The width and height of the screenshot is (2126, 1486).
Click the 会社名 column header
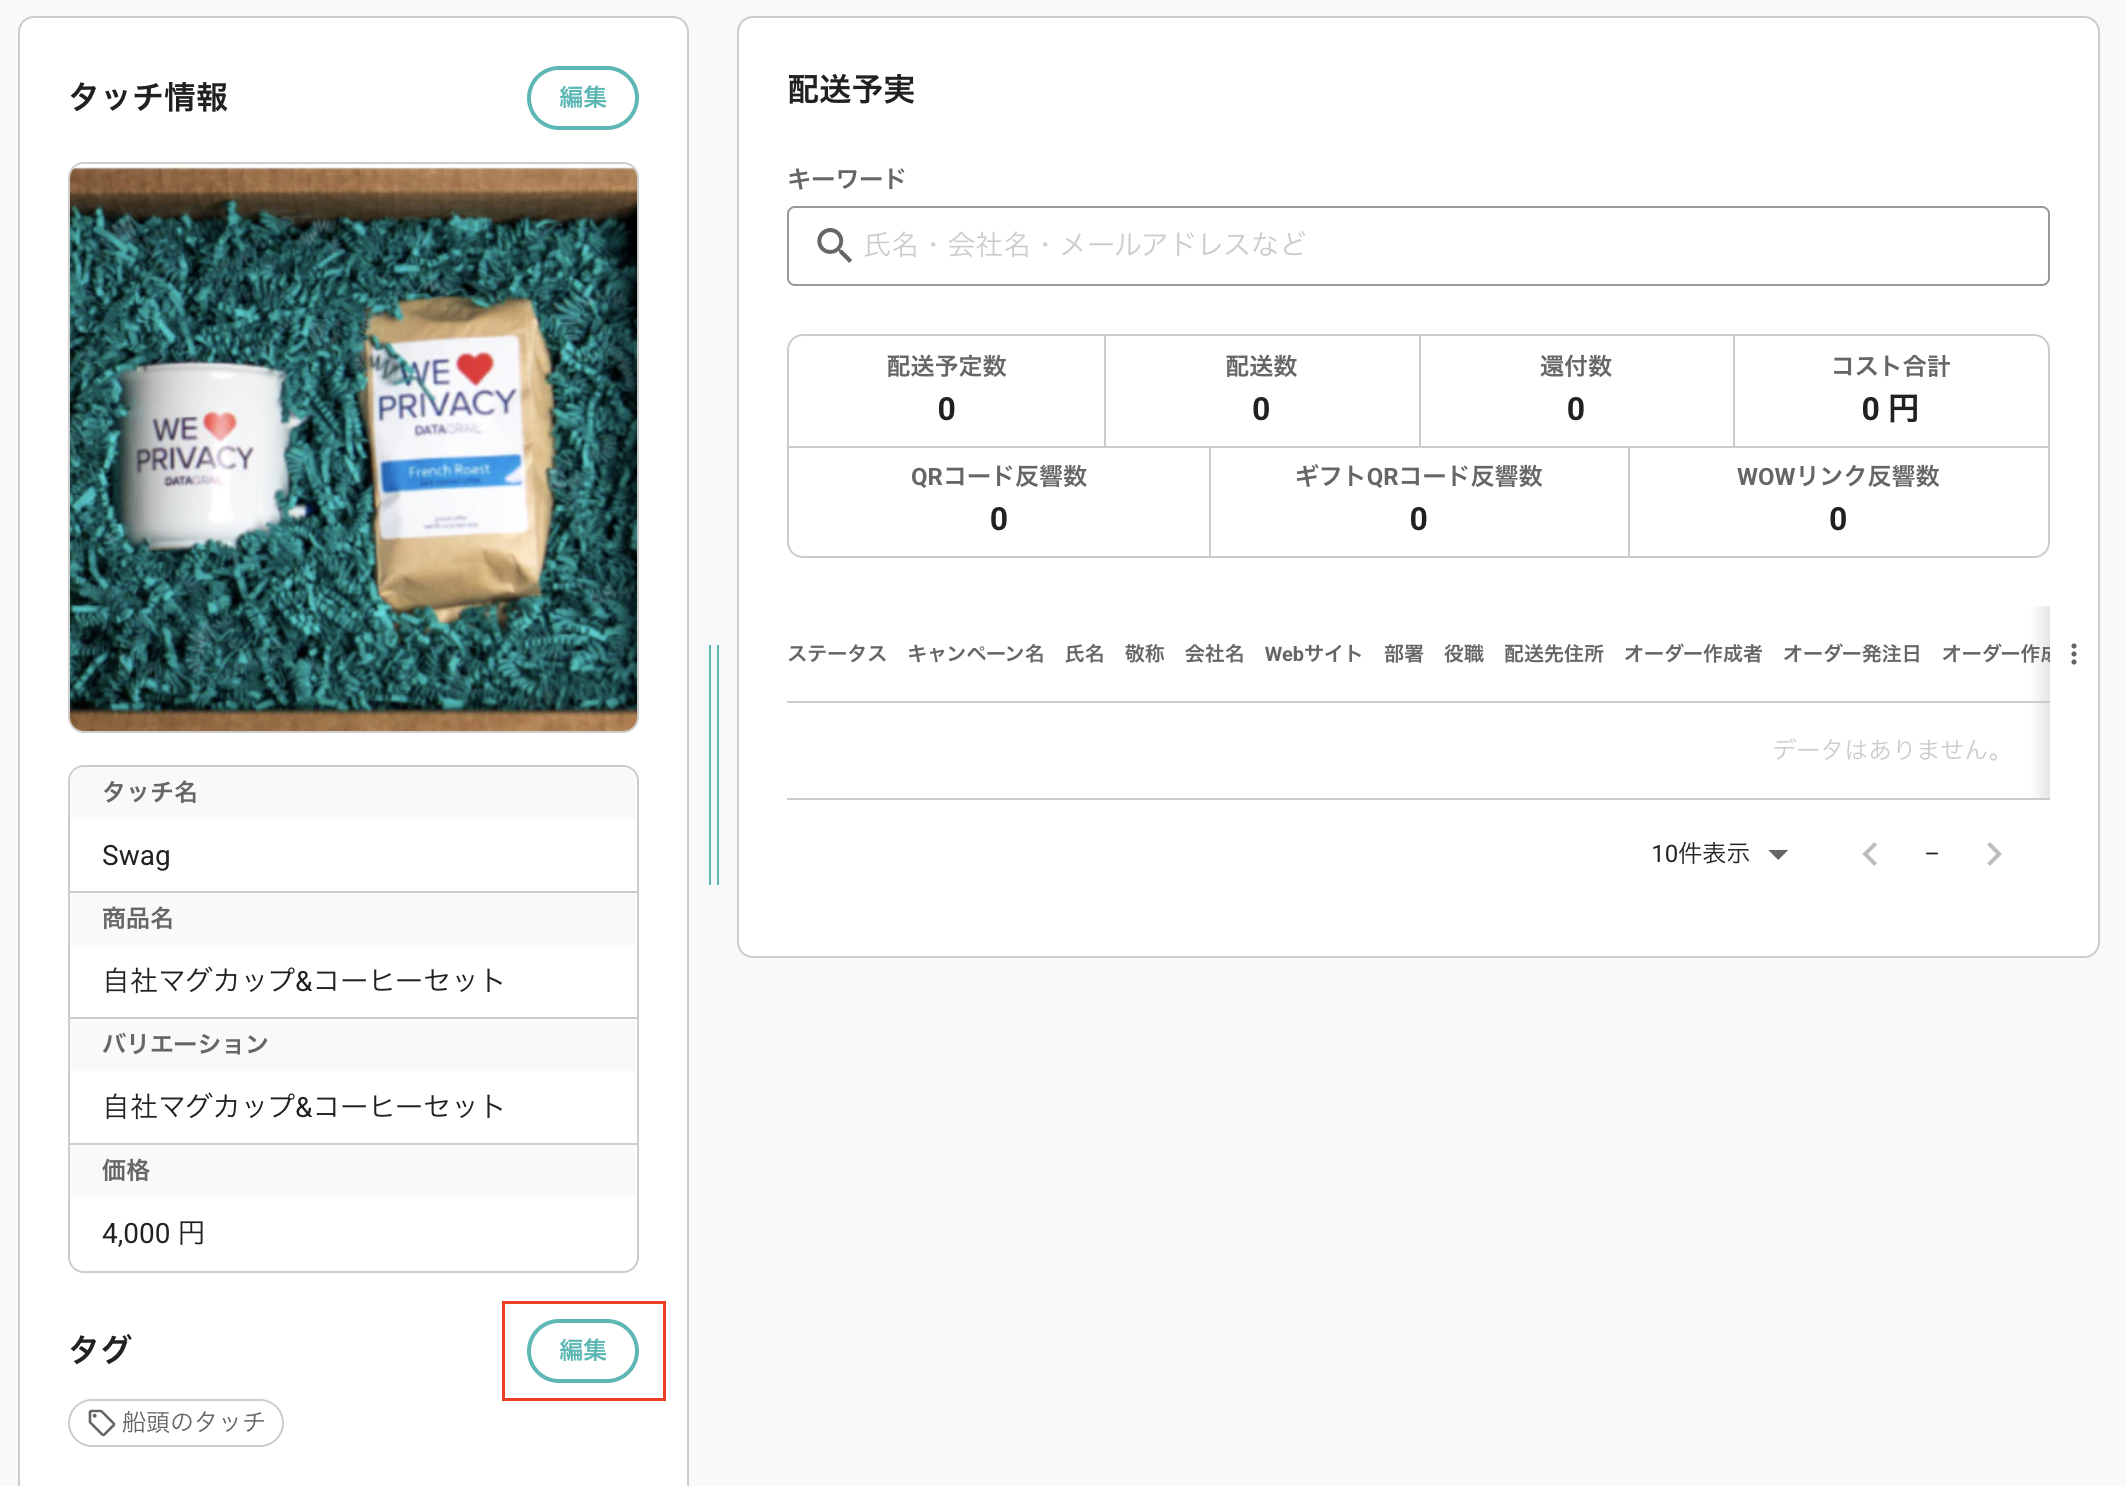coord(1214,654)
